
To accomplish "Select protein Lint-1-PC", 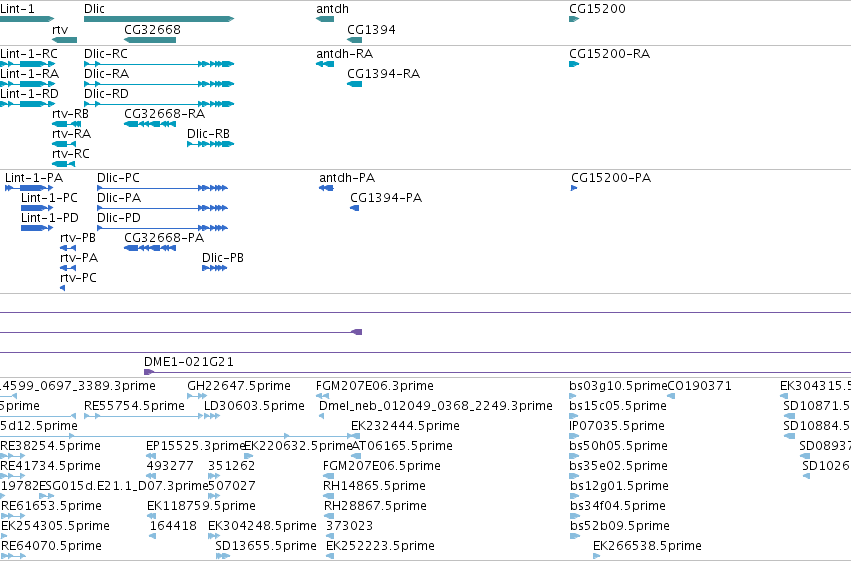I will coord(37,208).
